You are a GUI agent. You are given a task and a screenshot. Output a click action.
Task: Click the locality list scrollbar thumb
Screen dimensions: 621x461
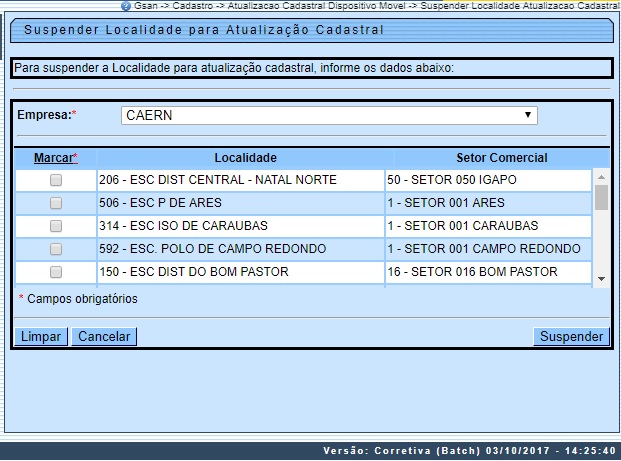(601, 196)
